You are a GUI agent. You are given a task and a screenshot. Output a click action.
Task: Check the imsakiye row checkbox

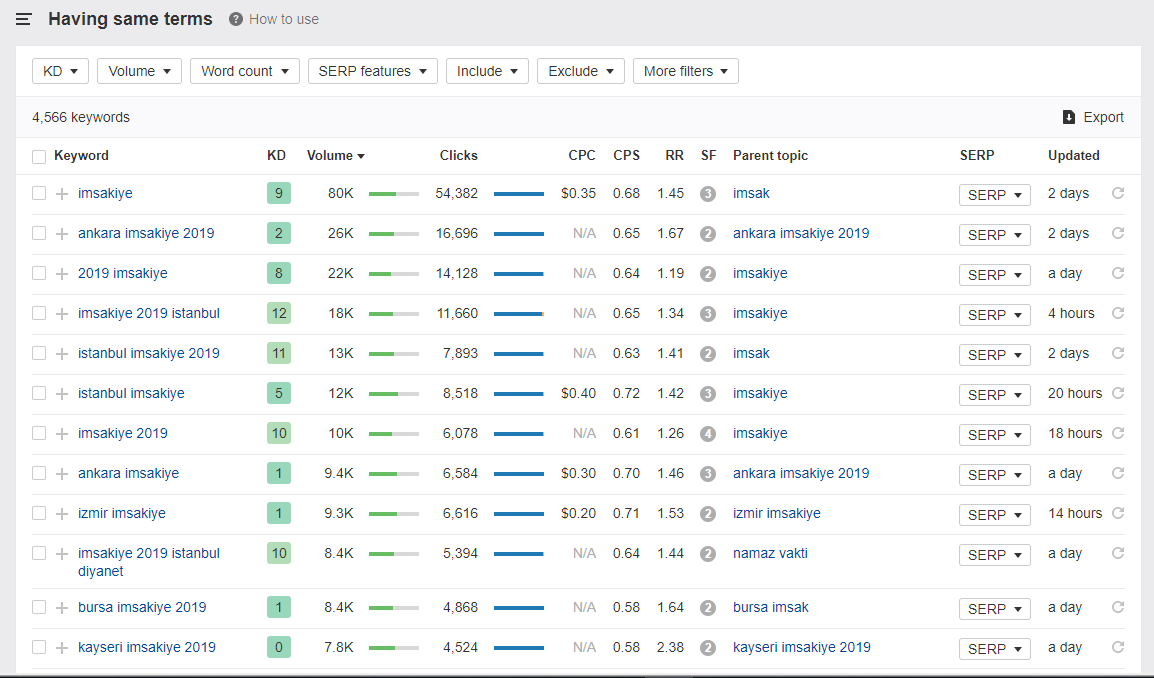39,193
